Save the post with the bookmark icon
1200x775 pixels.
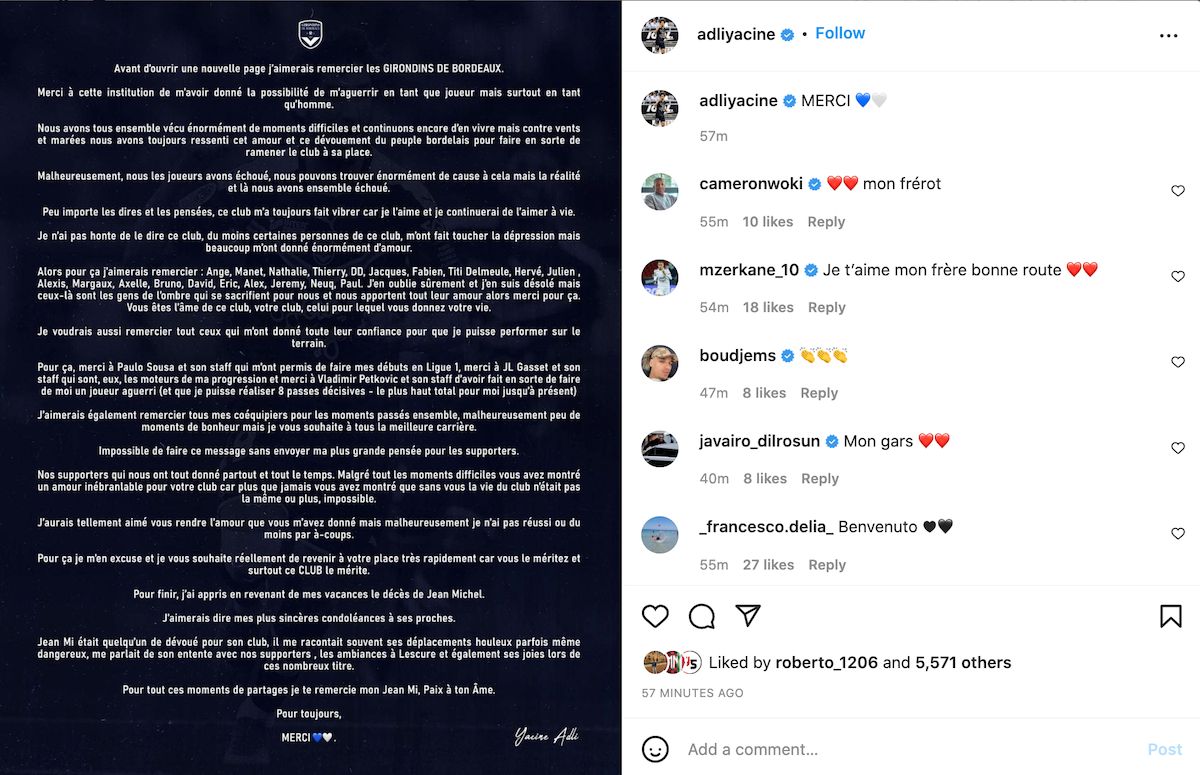(1171, 616)
